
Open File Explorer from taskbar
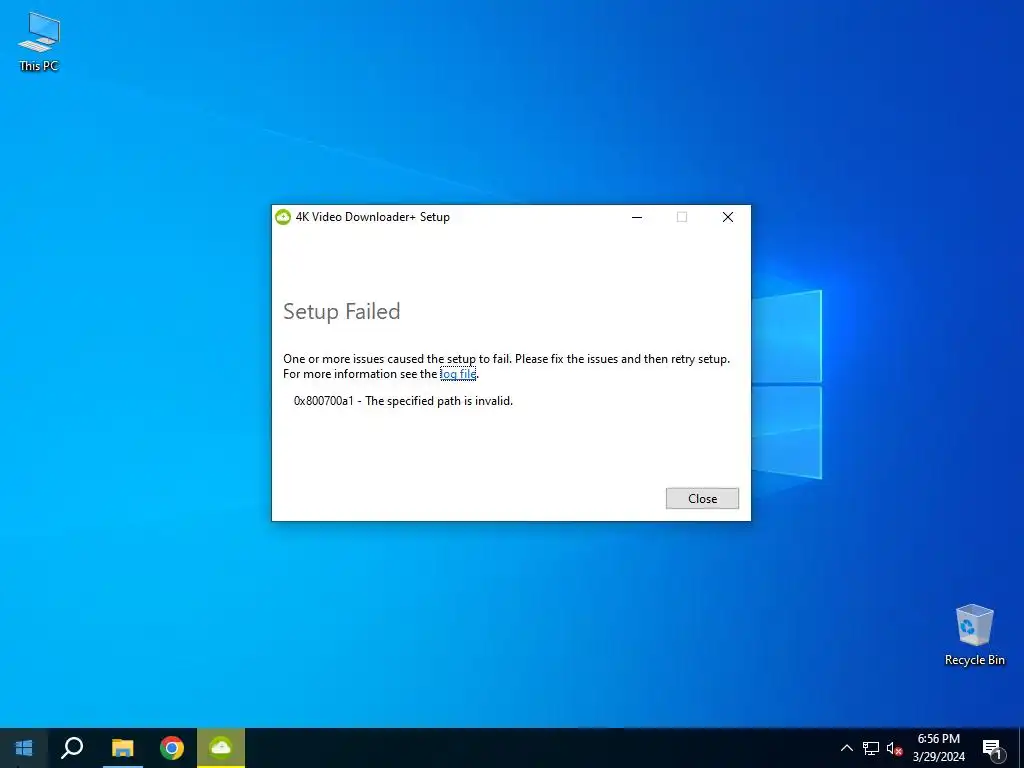(x=122, y=748)
